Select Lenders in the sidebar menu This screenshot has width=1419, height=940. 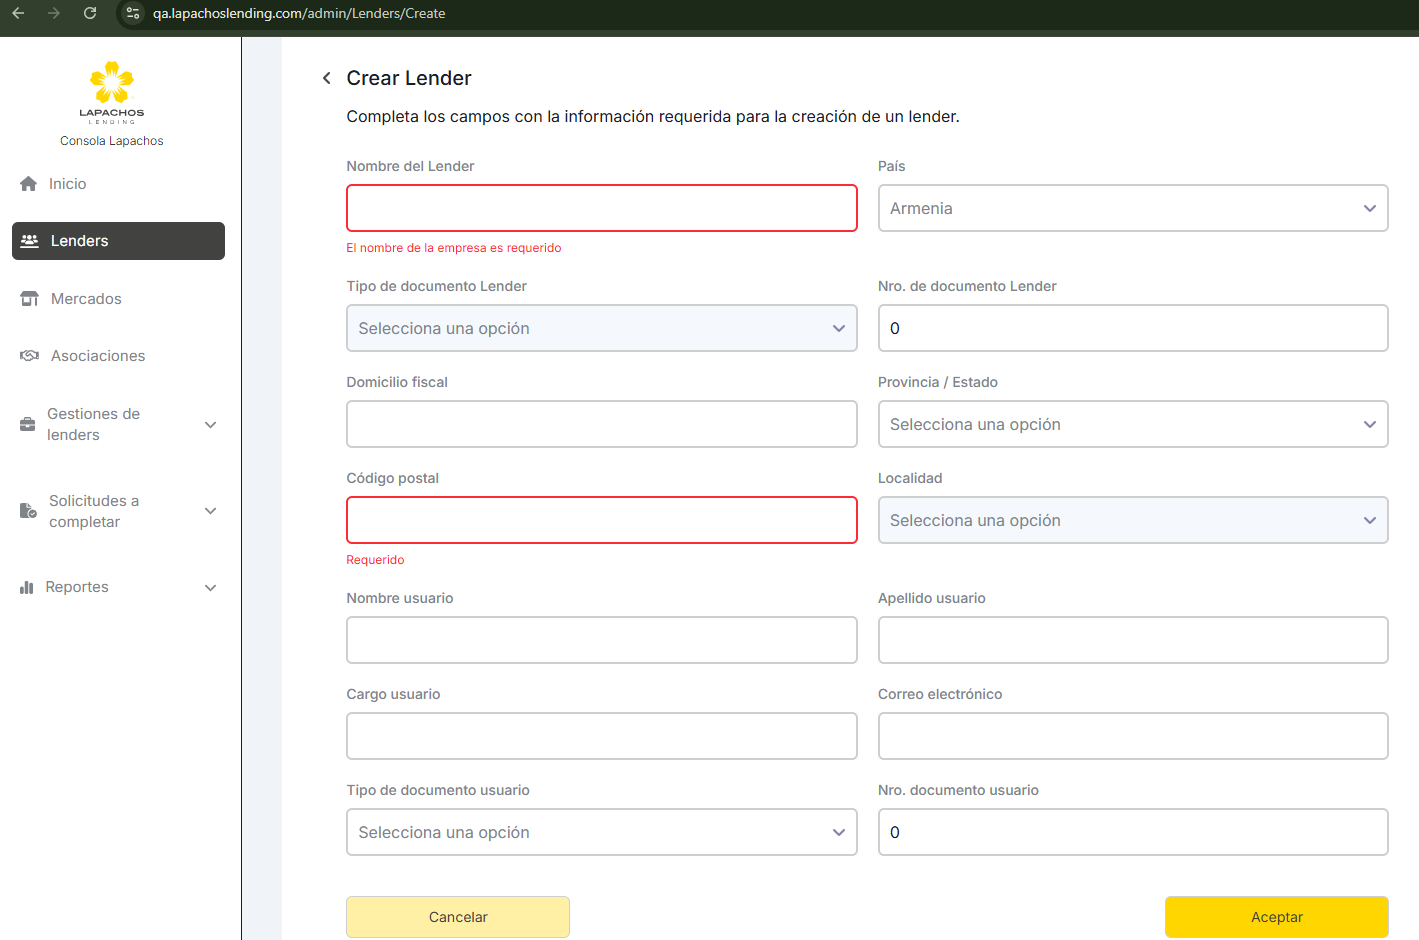click(x=118, y=241)
